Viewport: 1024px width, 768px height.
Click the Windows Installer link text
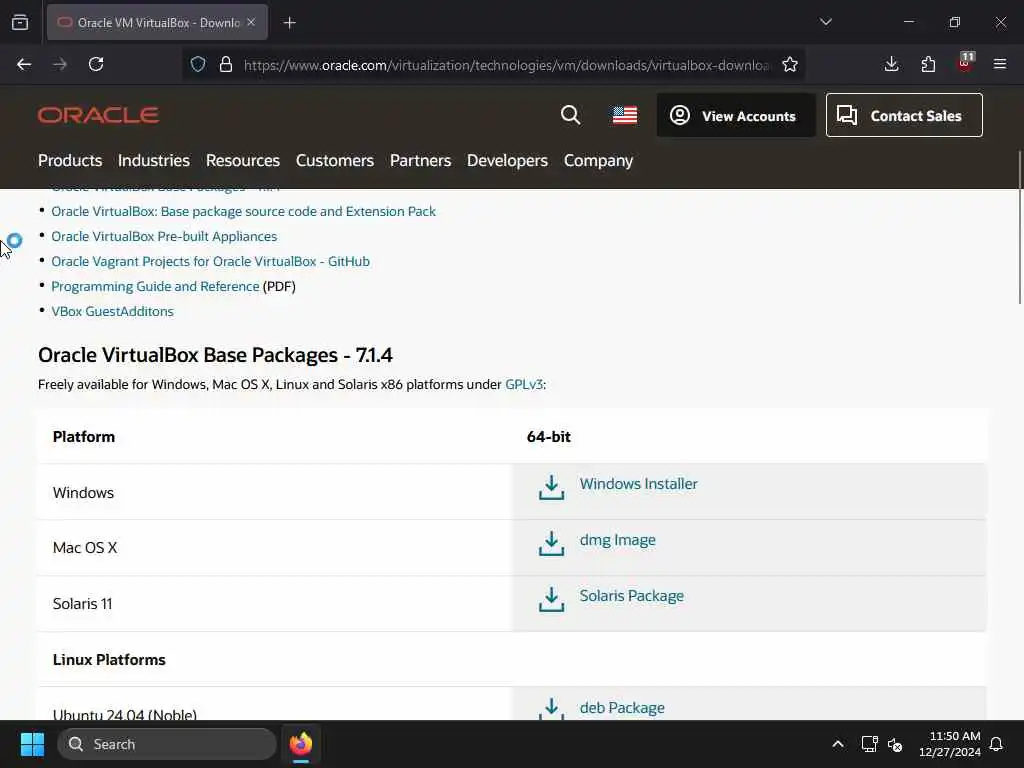(639, 484)
